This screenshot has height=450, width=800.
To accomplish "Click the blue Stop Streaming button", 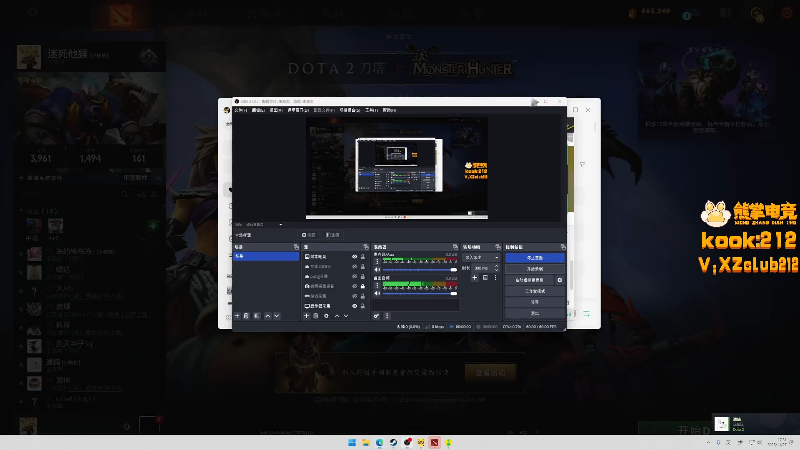I will [535, 258].
